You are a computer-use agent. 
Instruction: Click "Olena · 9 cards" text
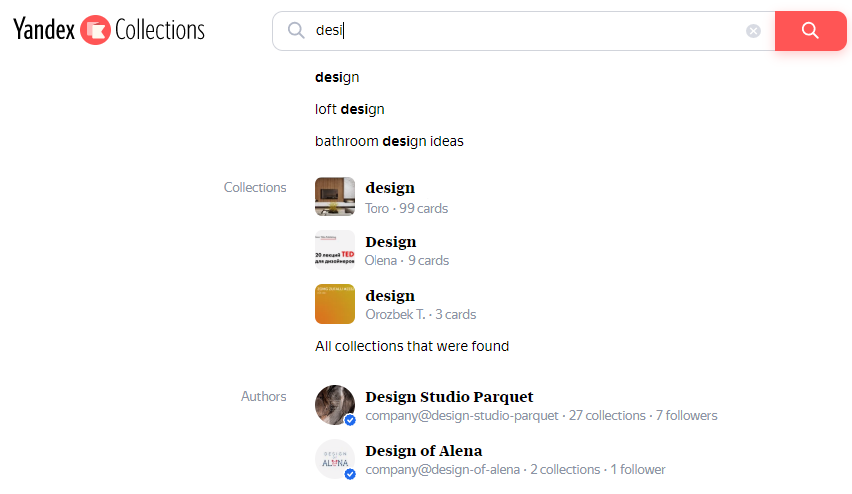(406, 261)
